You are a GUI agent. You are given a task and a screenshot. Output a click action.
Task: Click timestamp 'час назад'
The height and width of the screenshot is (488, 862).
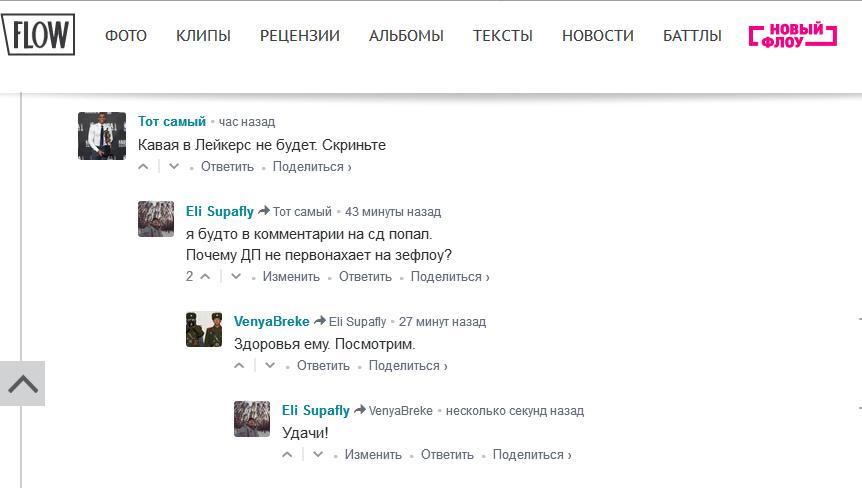(x=247, y=122)
